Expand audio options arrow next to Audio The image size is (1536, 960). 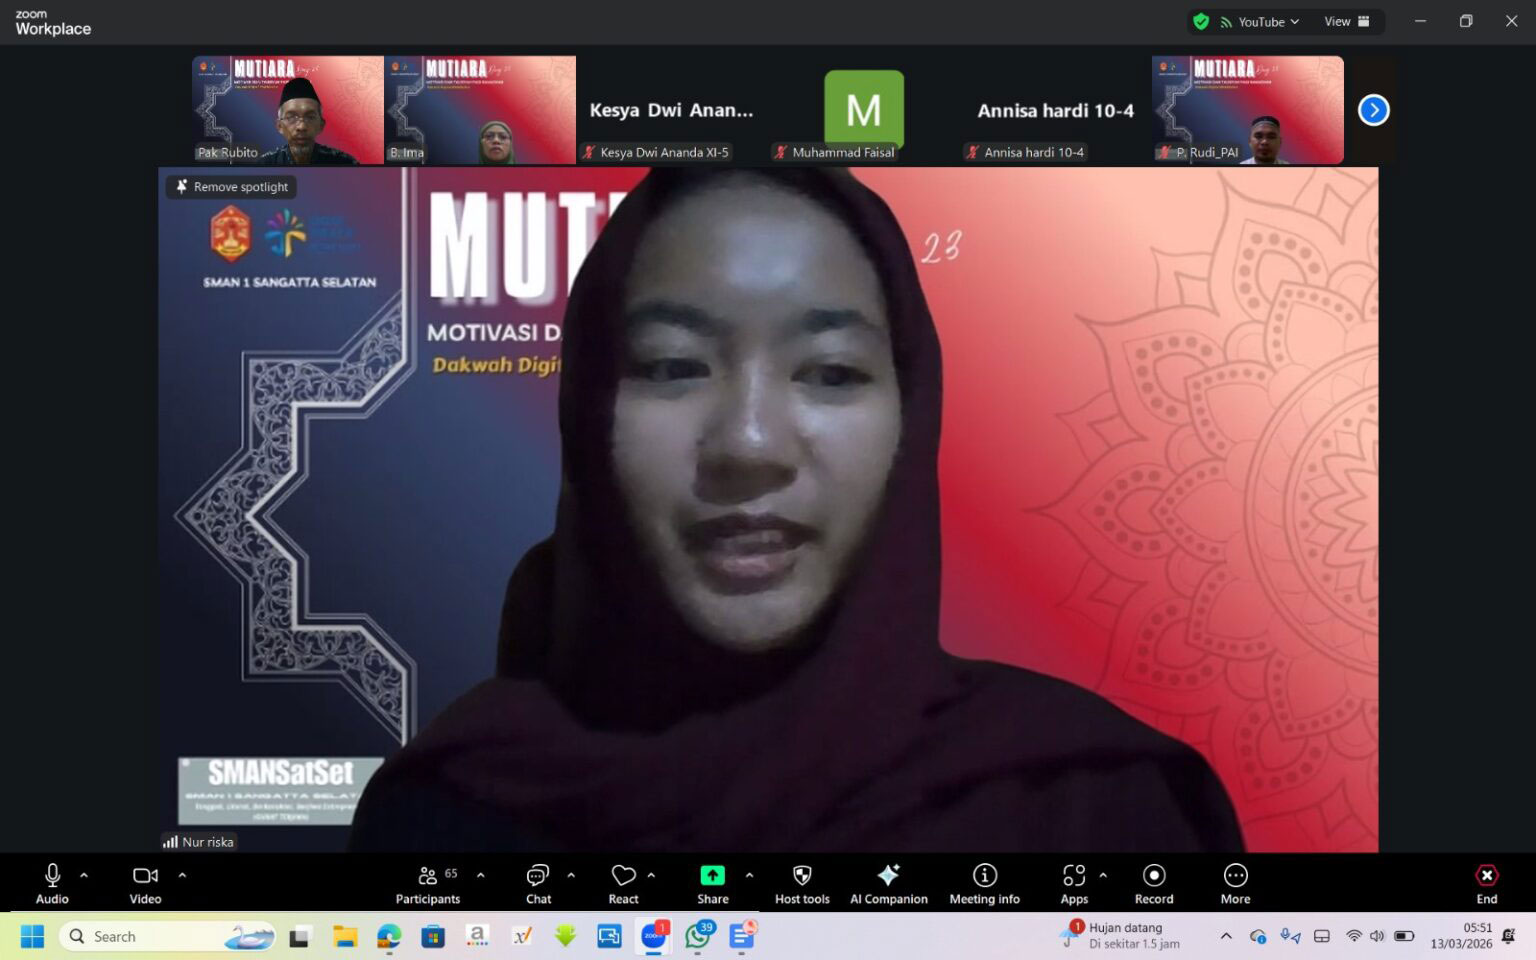pyautogui.click(x=84, y=875)
